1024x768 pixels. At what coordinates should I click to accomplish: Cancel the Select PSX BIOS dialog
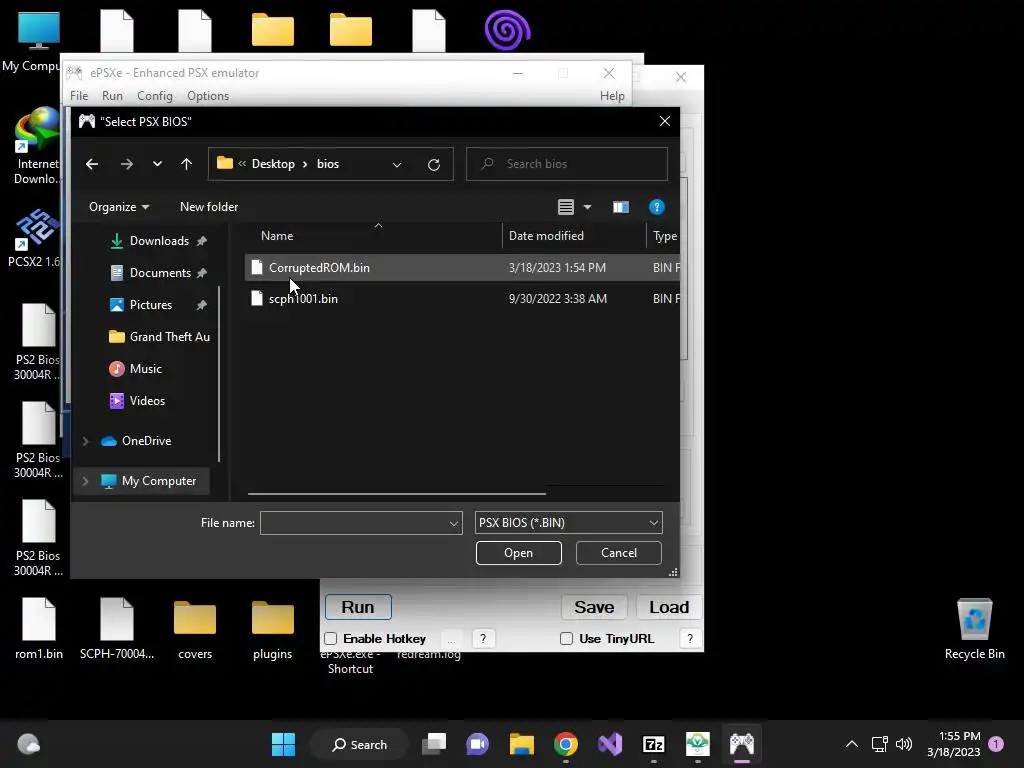coord(618,553)
